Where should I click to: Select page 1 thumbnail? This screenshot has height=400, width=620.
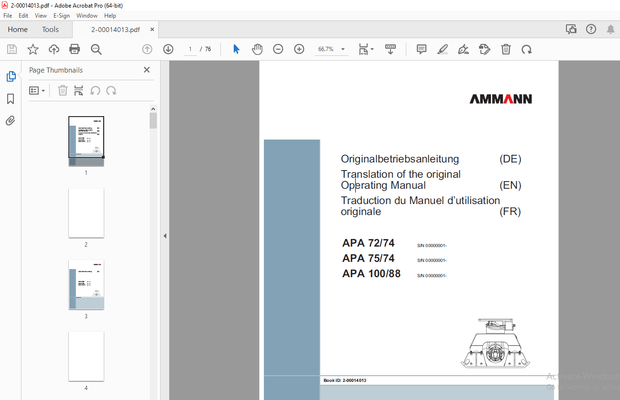86,141
